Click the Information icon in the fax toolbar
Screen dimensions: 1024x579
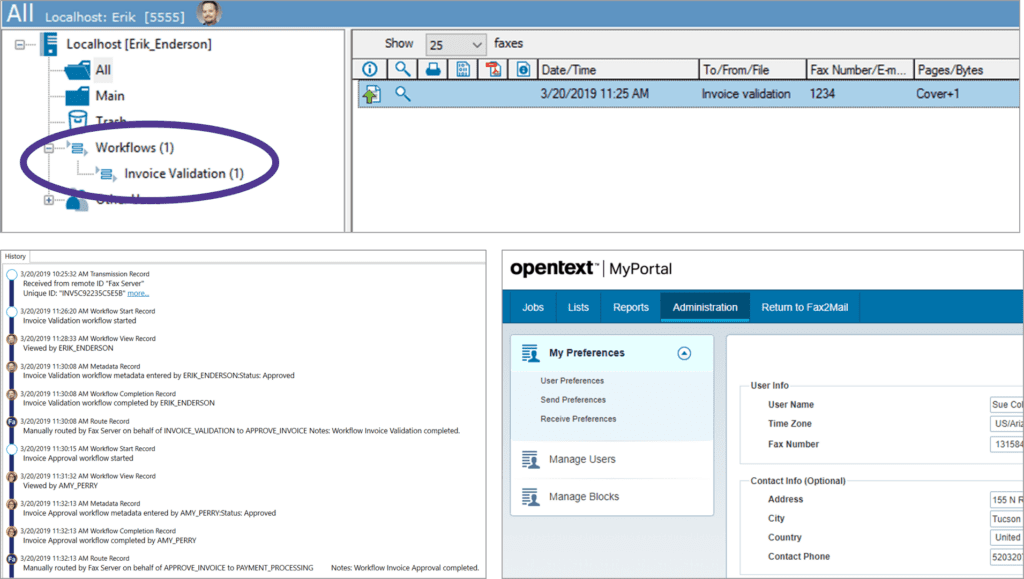[370, 69]
